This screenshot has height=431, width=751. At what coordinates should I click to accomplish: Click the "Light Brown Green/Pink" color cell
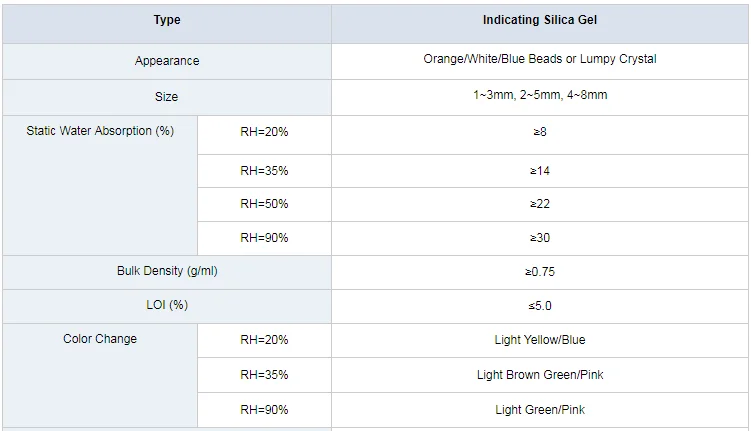pos(540,375)
